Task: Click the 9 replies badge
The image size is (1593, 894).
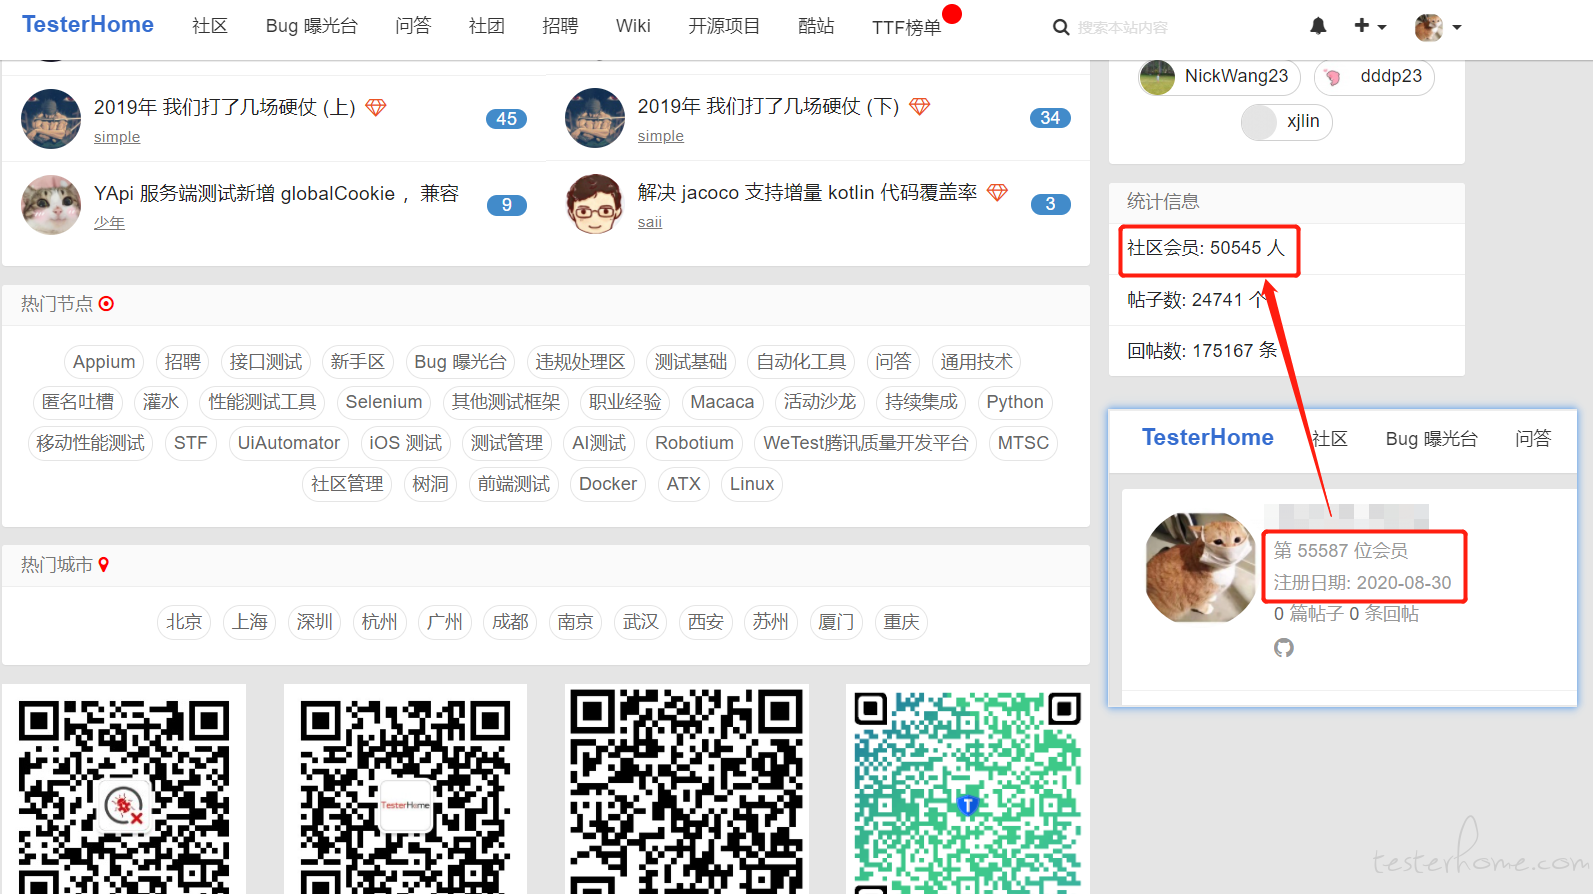Action: (x=507, y=205)
